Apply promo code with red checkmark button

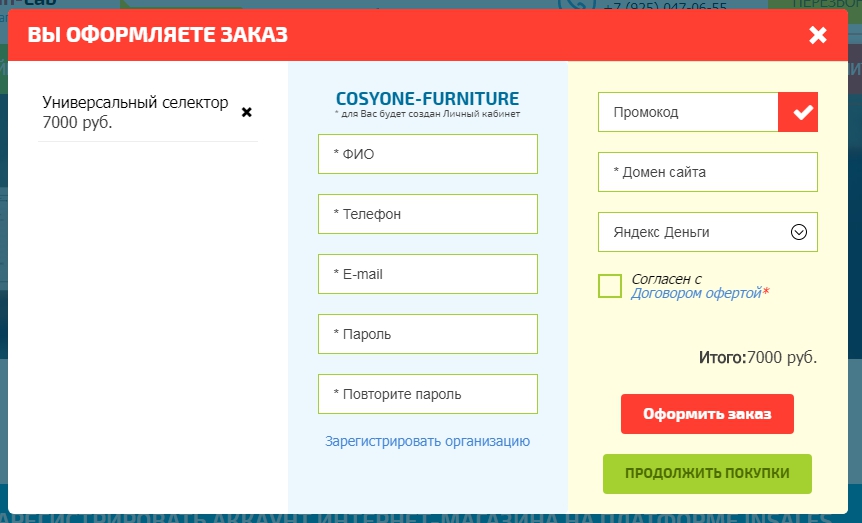798,112
